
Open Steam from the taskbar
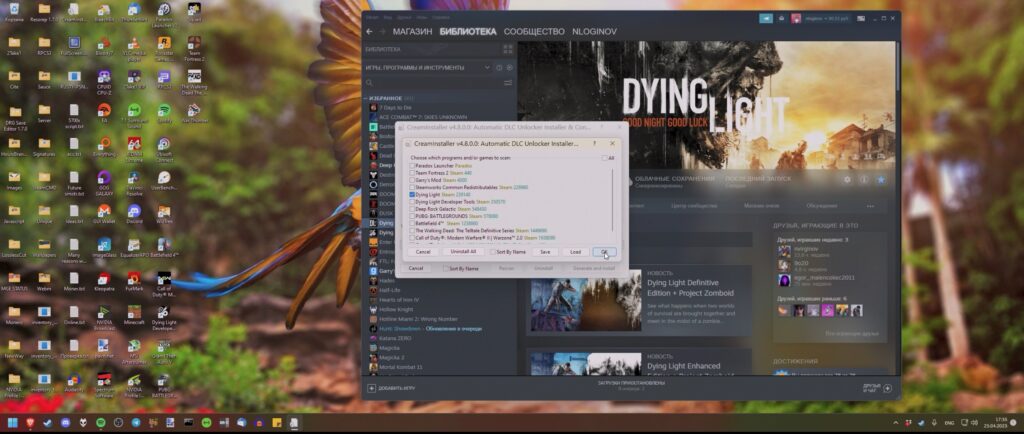coord(48,423)
